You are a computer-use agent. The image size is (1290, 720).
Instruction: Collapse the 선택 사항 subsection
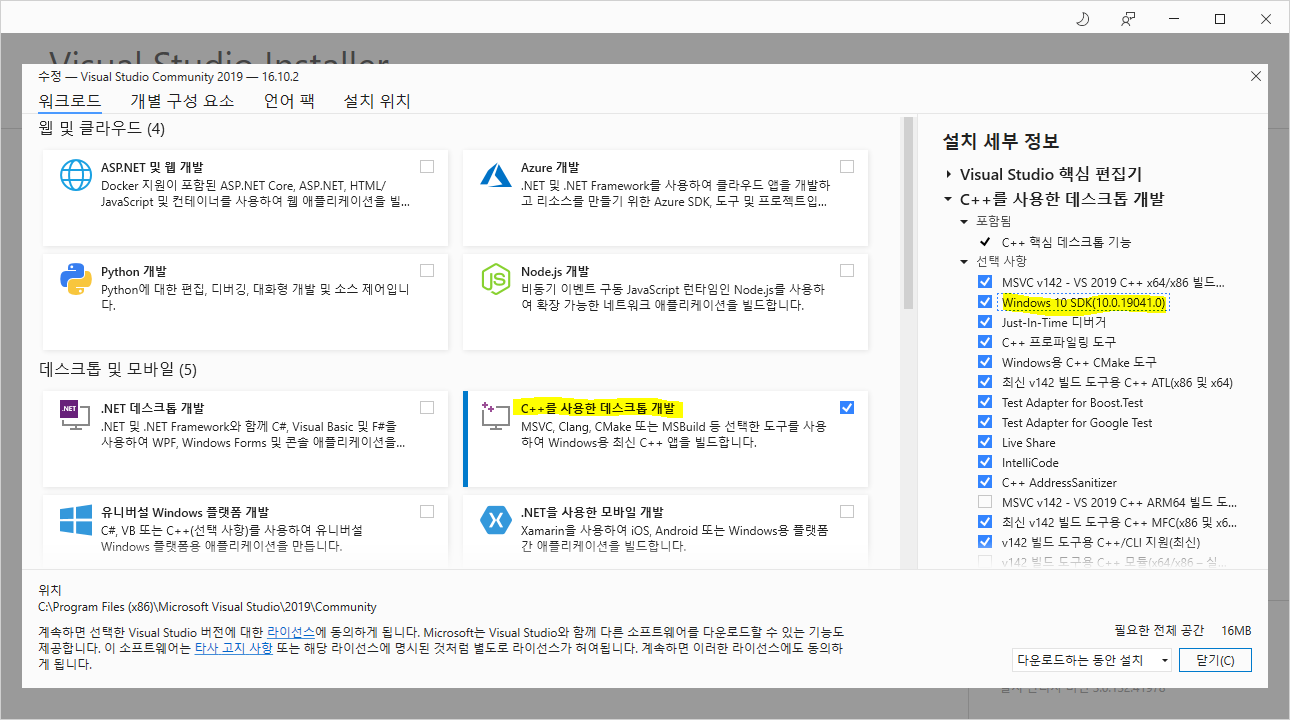[965, 262]
